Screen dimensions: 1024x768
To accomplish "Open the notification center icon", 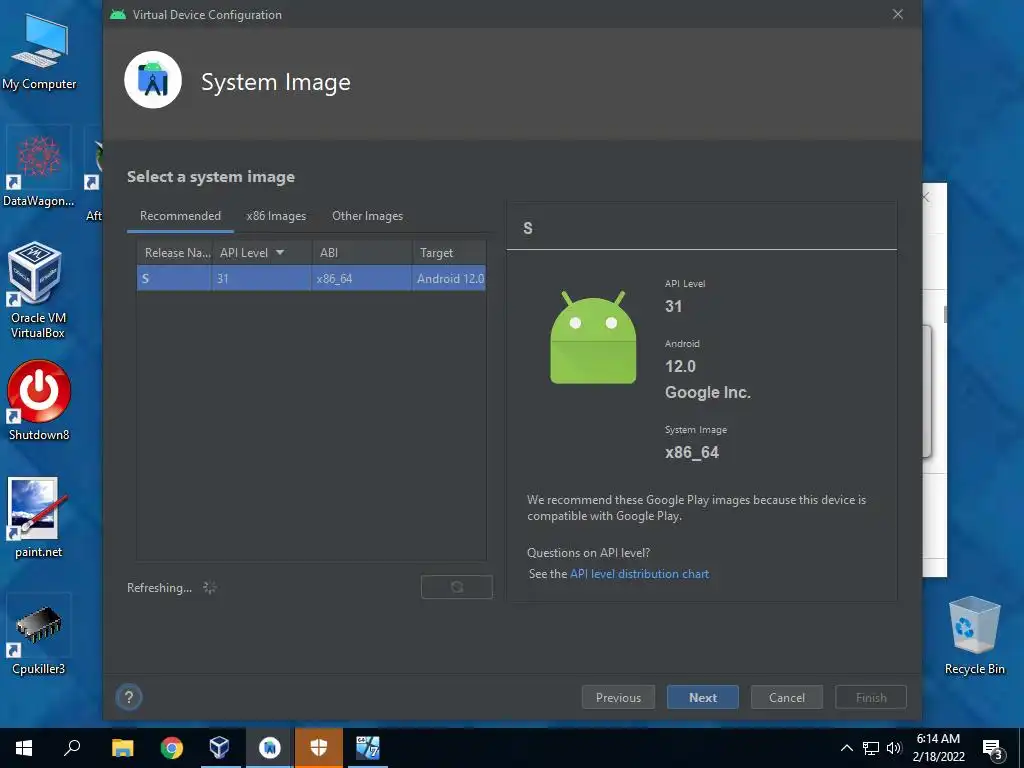I will click(x=993, y=749).
